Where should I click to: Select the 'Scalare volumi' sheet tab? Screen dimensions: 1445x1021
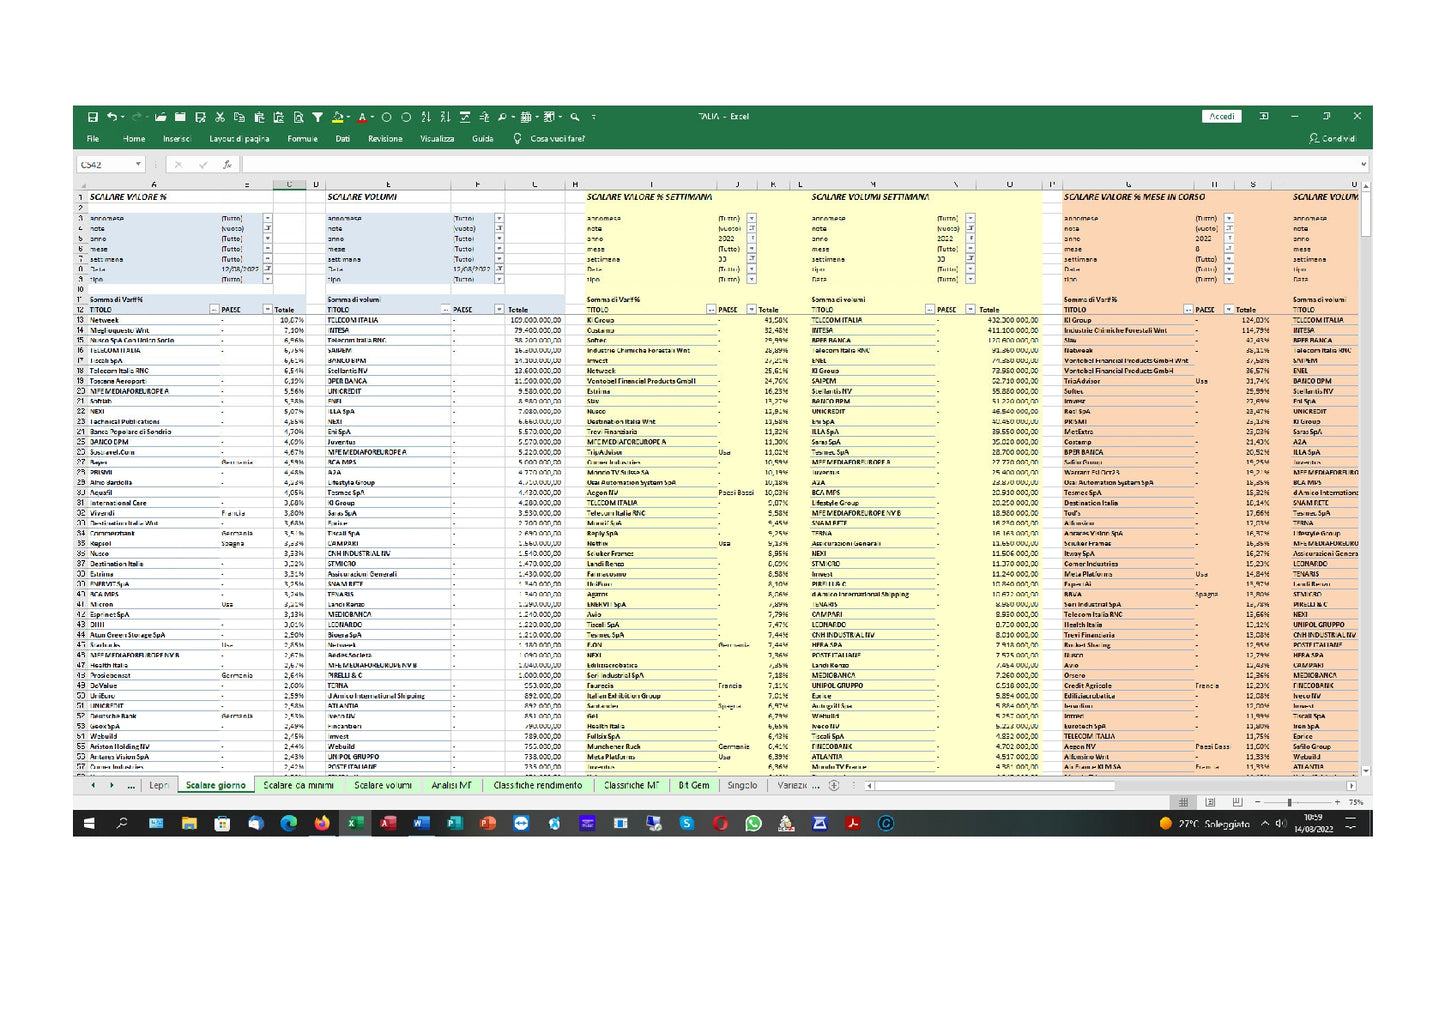(x=383, y=786)
